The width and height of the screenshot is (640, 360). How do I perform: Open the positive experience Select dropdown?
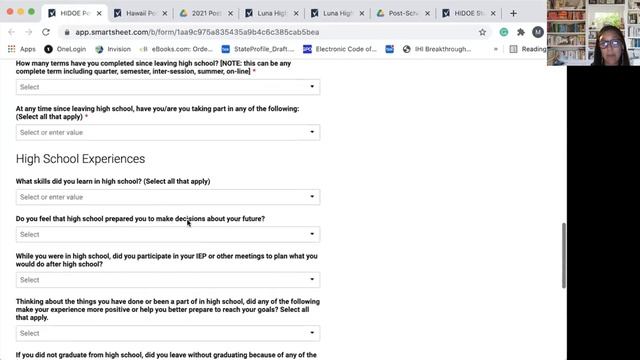168,333
